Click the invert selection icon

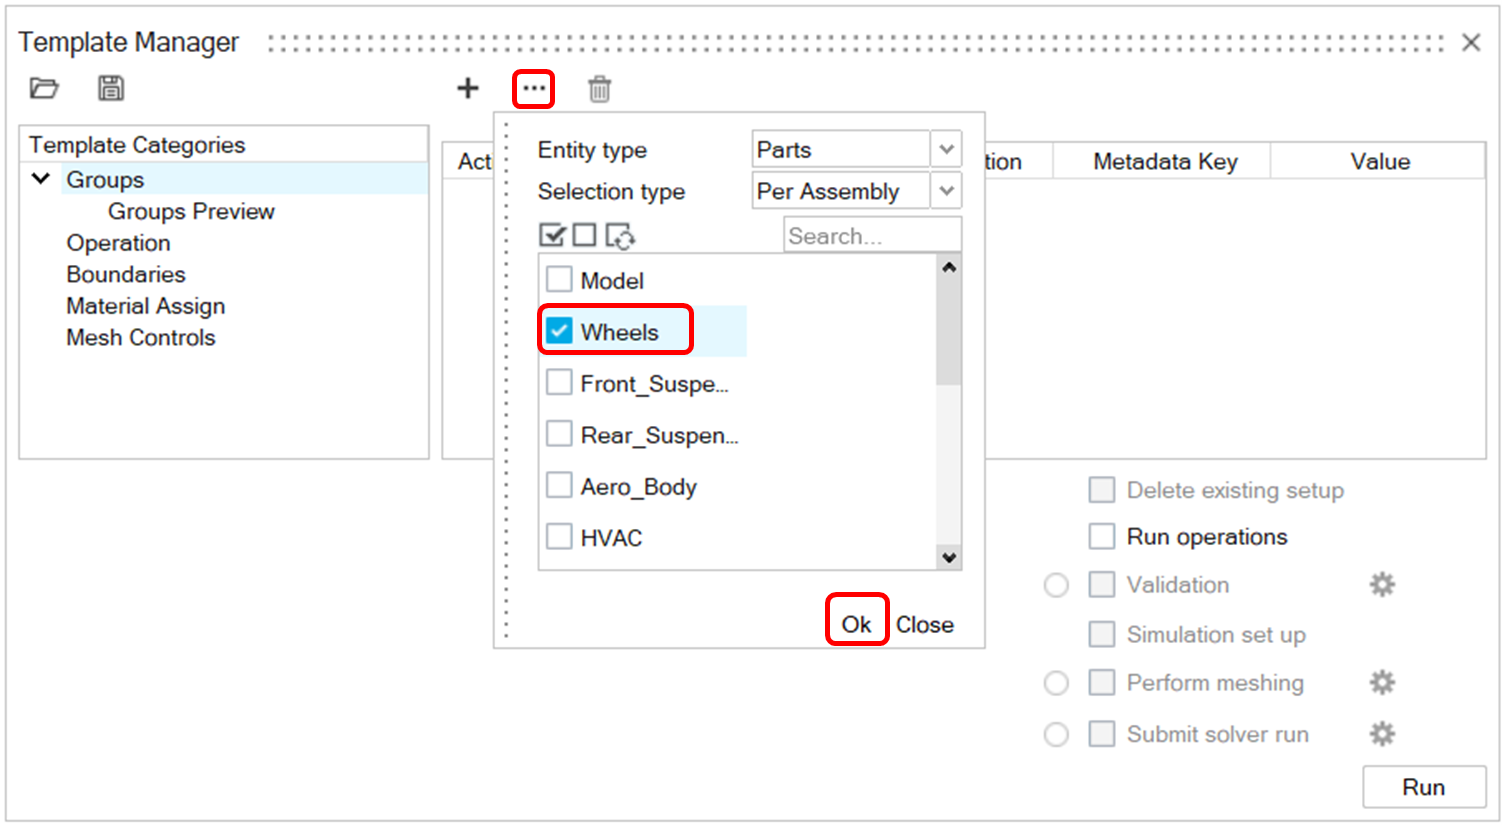tap(620, 237)
